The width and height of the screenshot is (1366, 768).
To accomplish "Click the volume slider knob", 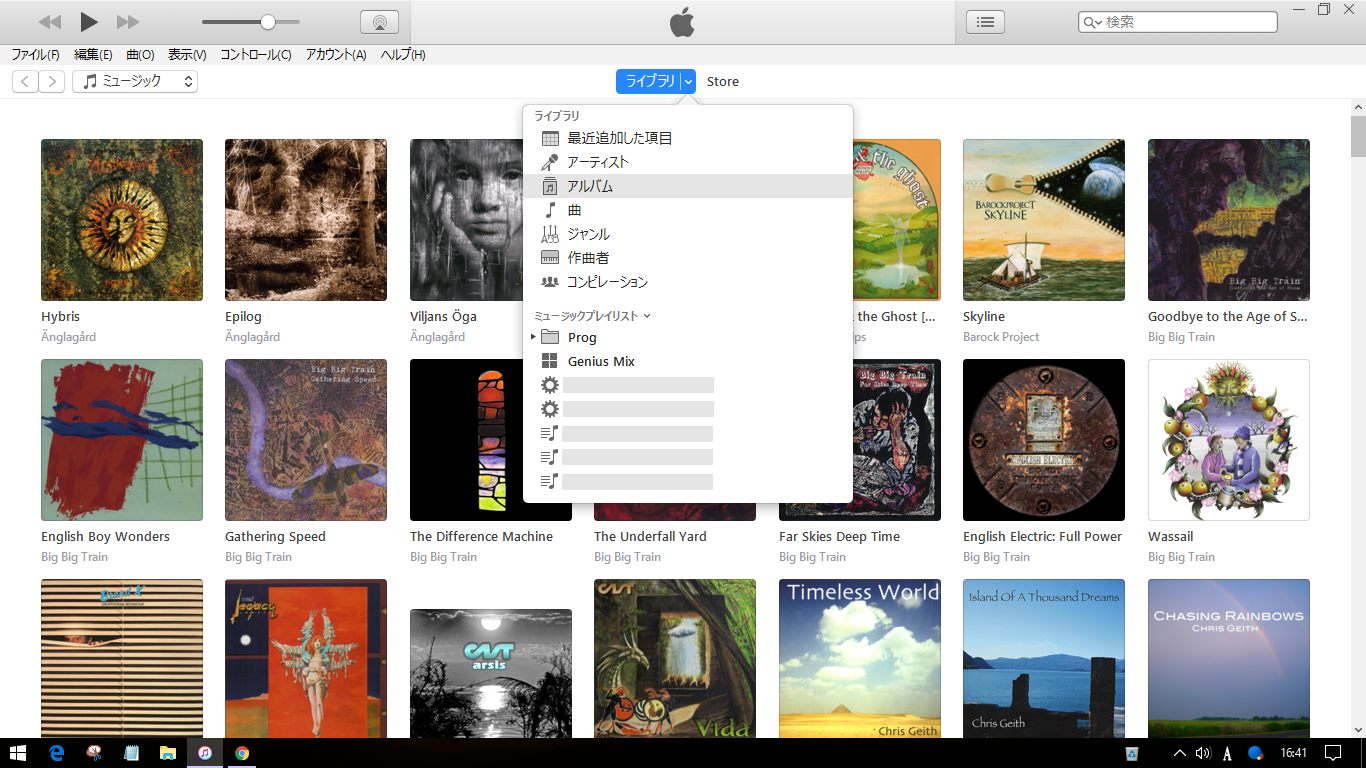I will coord(268,22).
